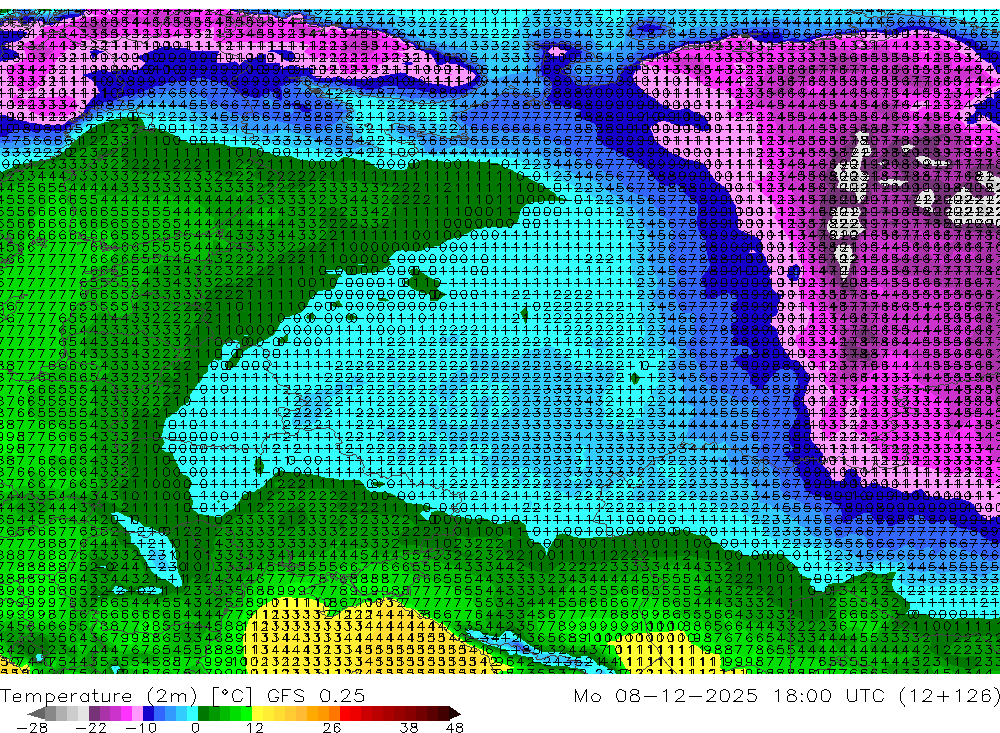Click the darkest green swatch after the 0 mark
1000x733 pixels.
(x=203, y=713)
